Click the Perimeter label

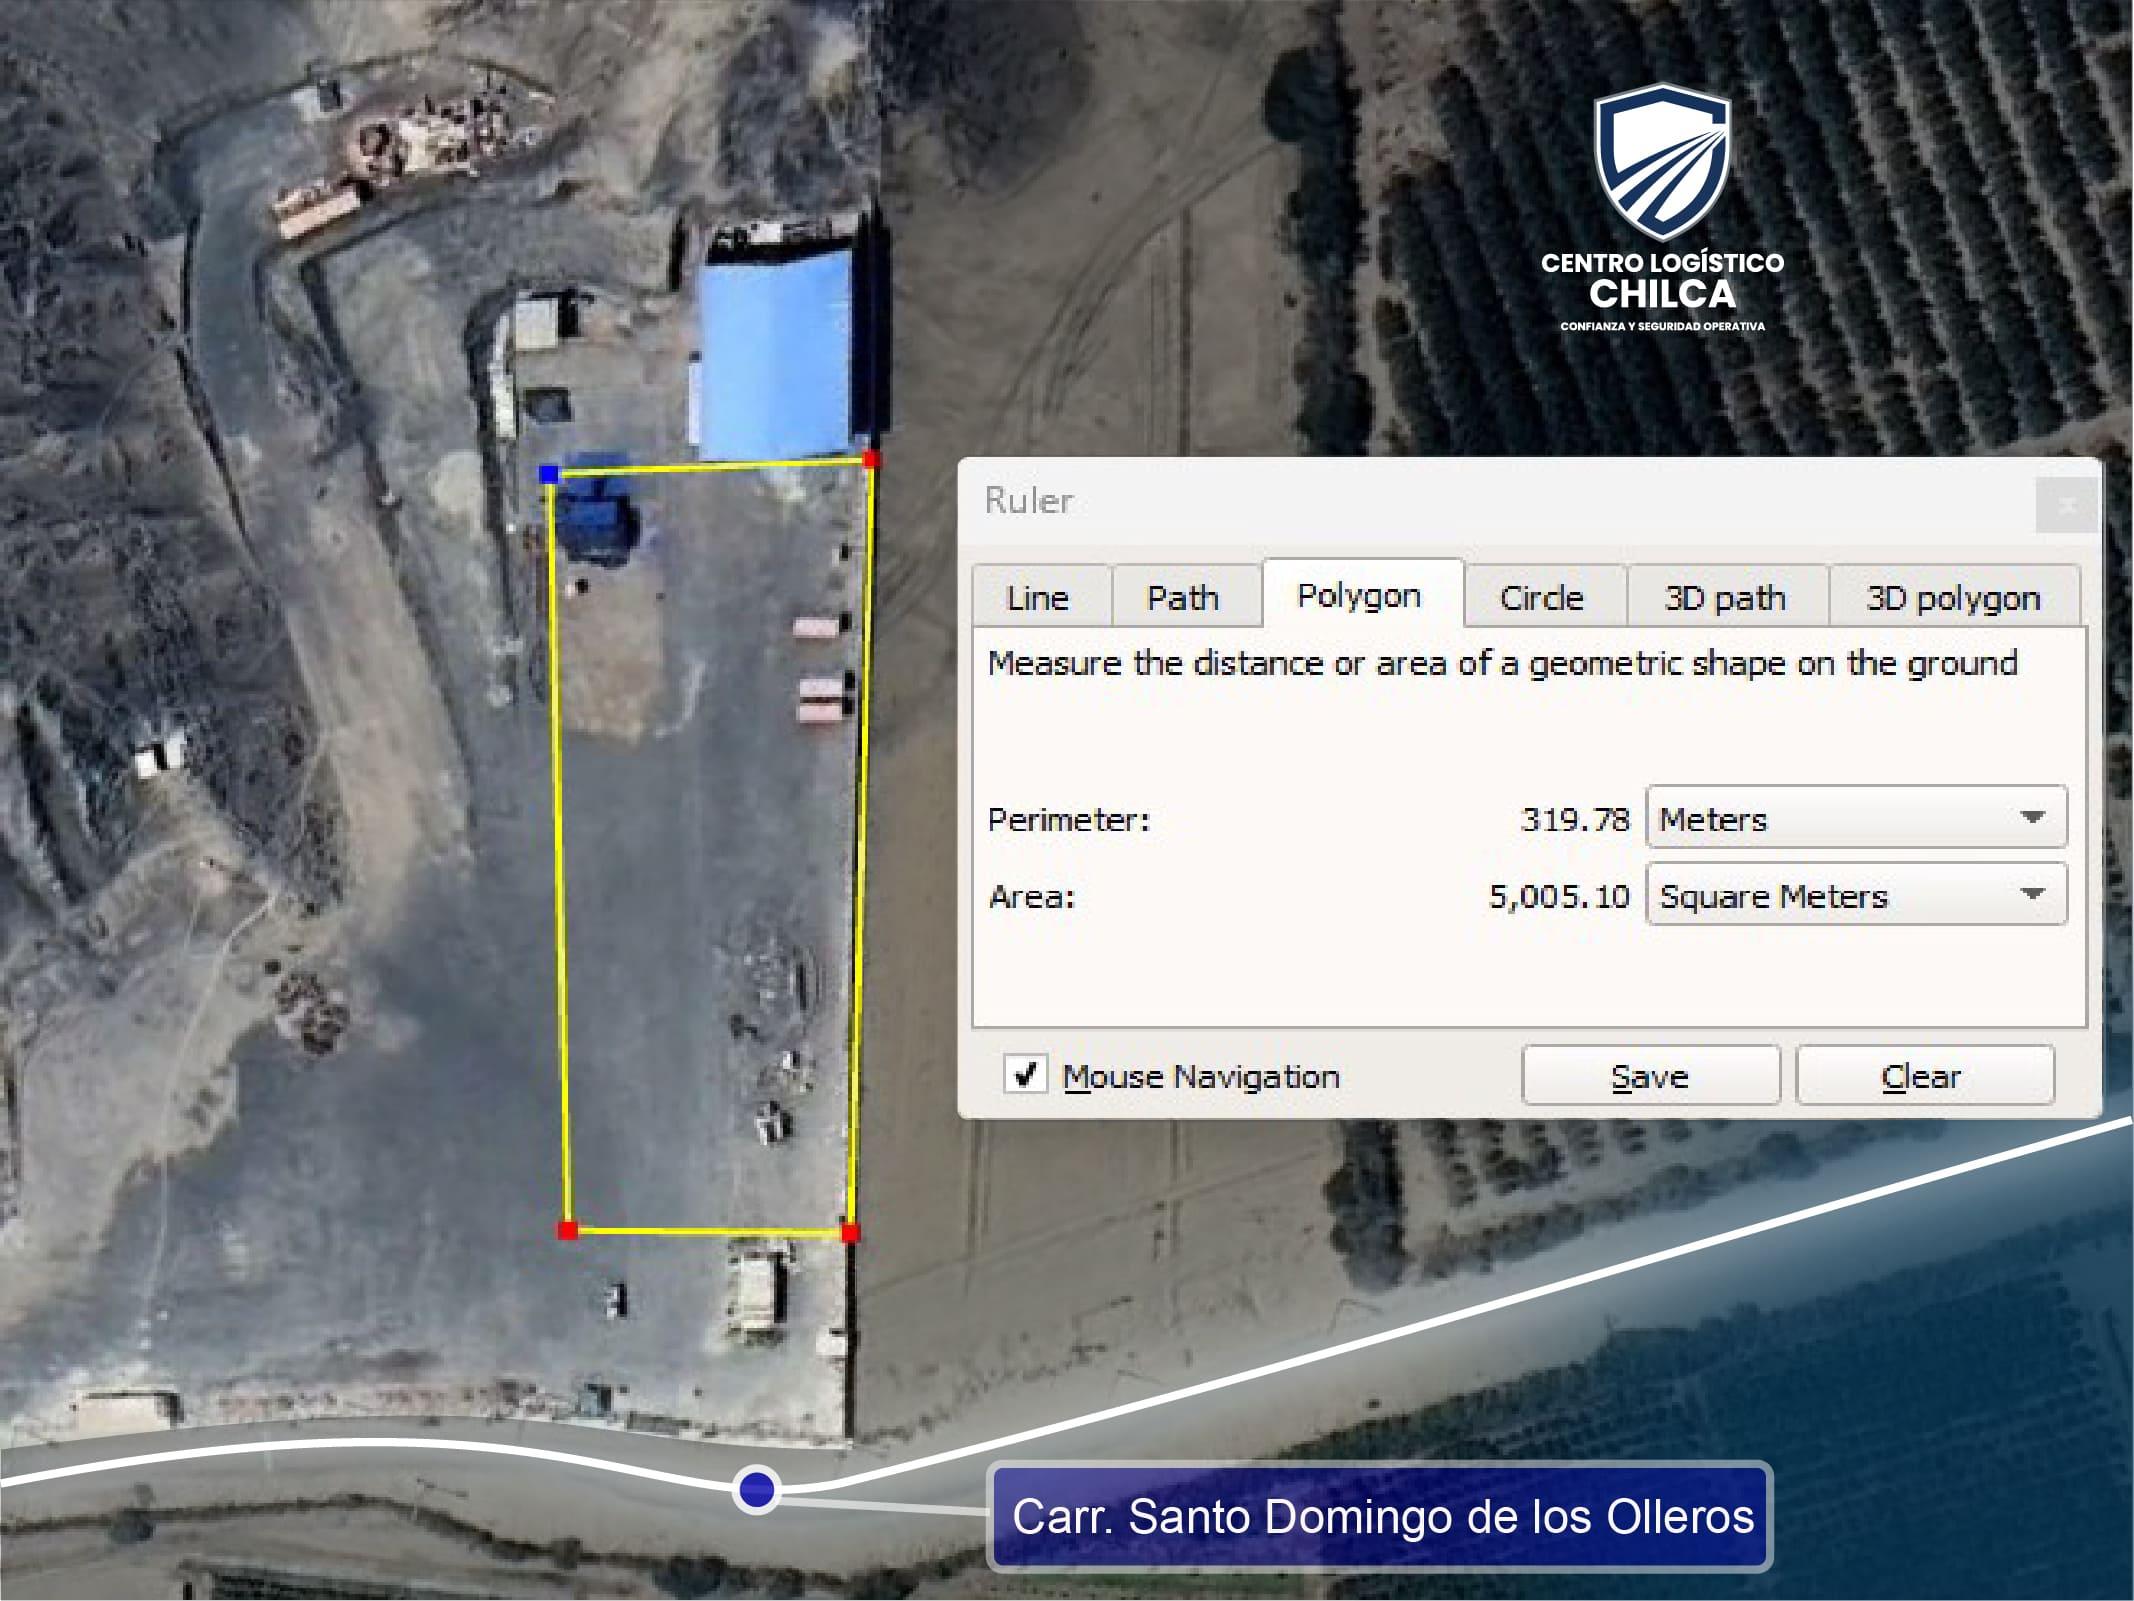[1069, 820]
